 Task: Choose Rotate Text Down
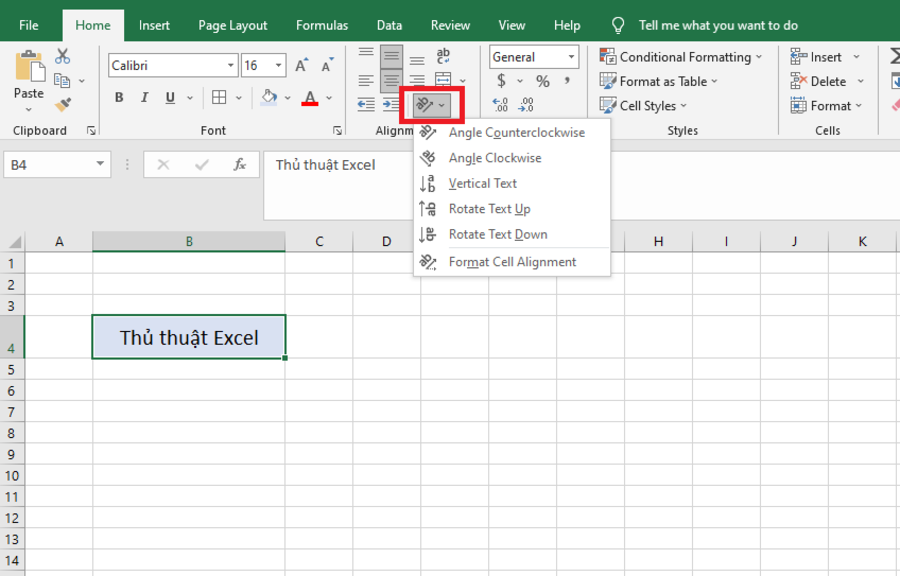coord(511,234)
